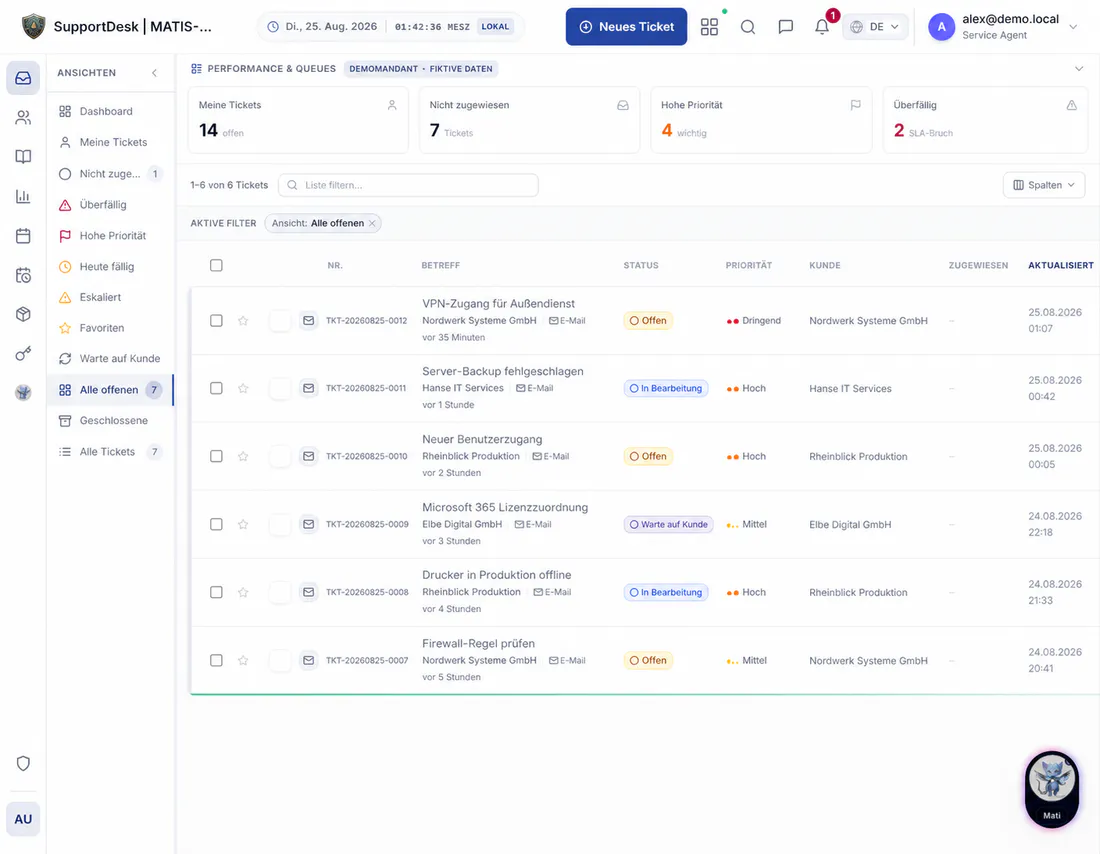Image resolution: width=1100 pixels, height=854 pixels.
Task: Check the VPN-Zugang für Außendienst row checkbox
Action: click(216, 321)
